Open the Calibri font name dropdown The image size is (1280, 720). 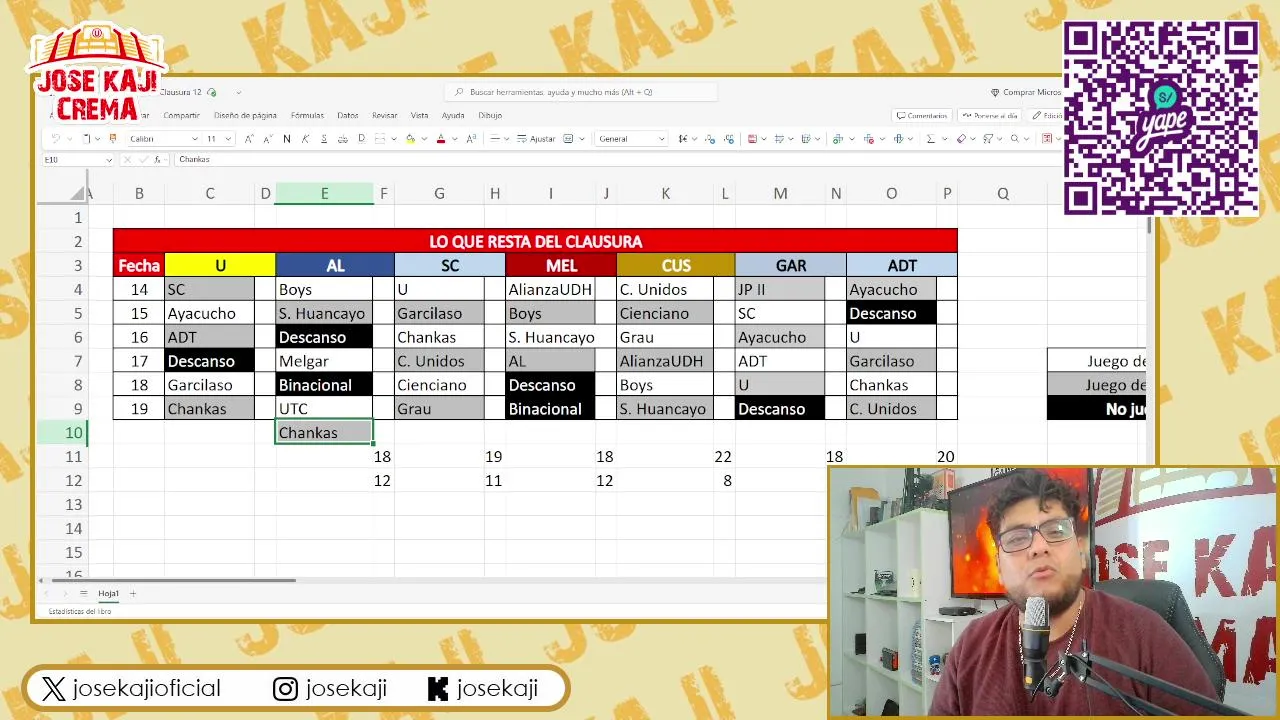coord(194,139)
